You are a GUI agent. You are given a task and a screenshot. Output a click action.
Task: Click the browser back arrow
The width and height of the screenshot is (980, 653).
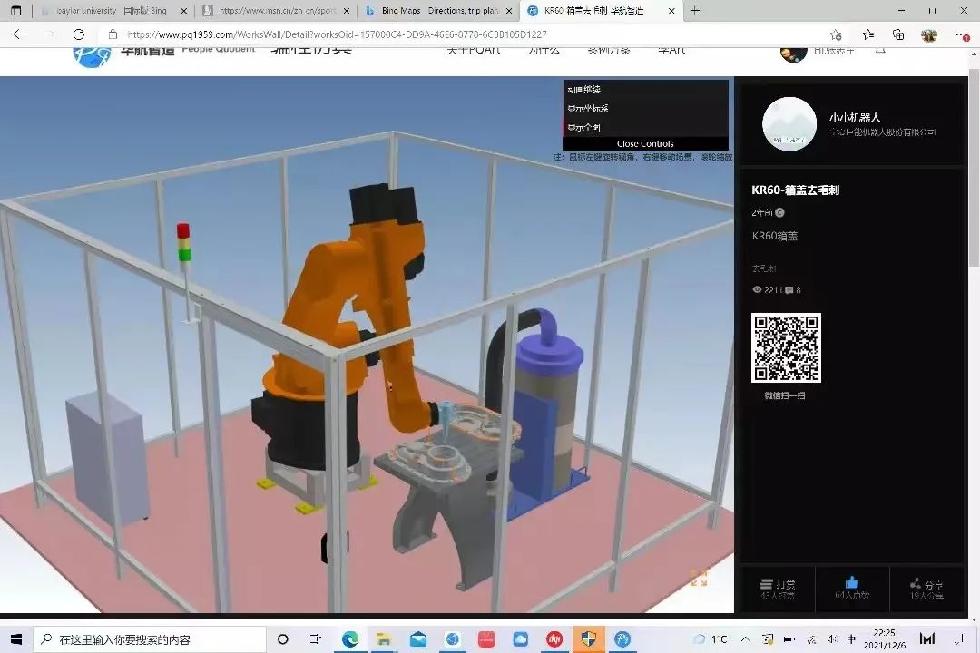[x=17, y=34]
